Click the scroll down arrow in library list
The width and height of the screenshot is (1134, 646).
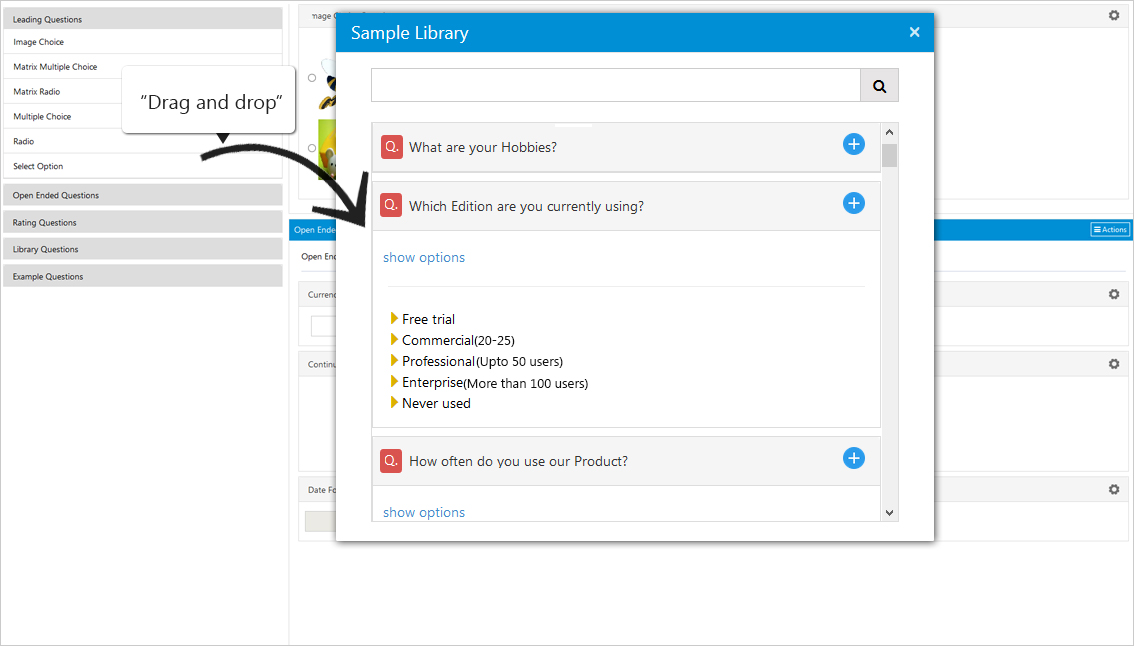coord(890,513)
